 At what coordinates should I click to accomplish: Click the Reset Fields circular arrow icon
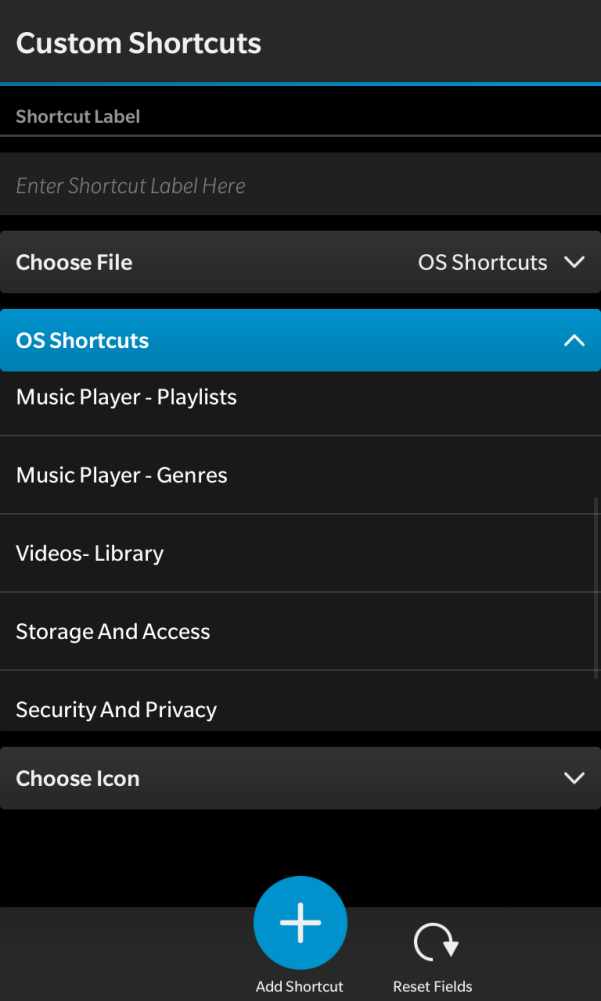tap(435, 944)
